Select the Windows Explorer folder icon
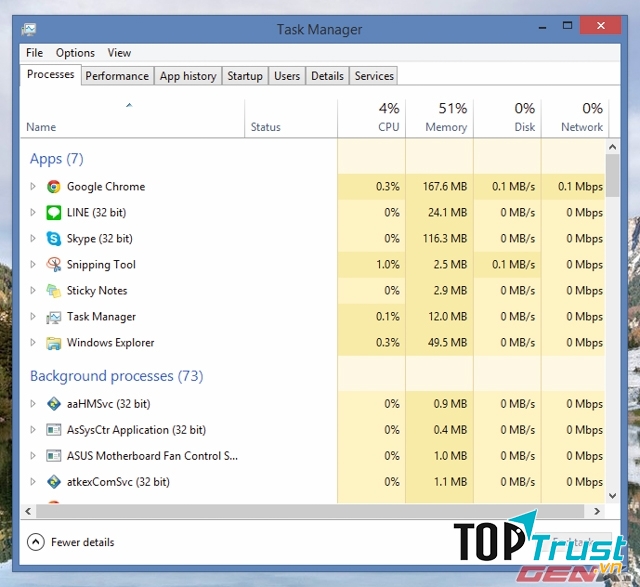 click(x=54, y=343)
